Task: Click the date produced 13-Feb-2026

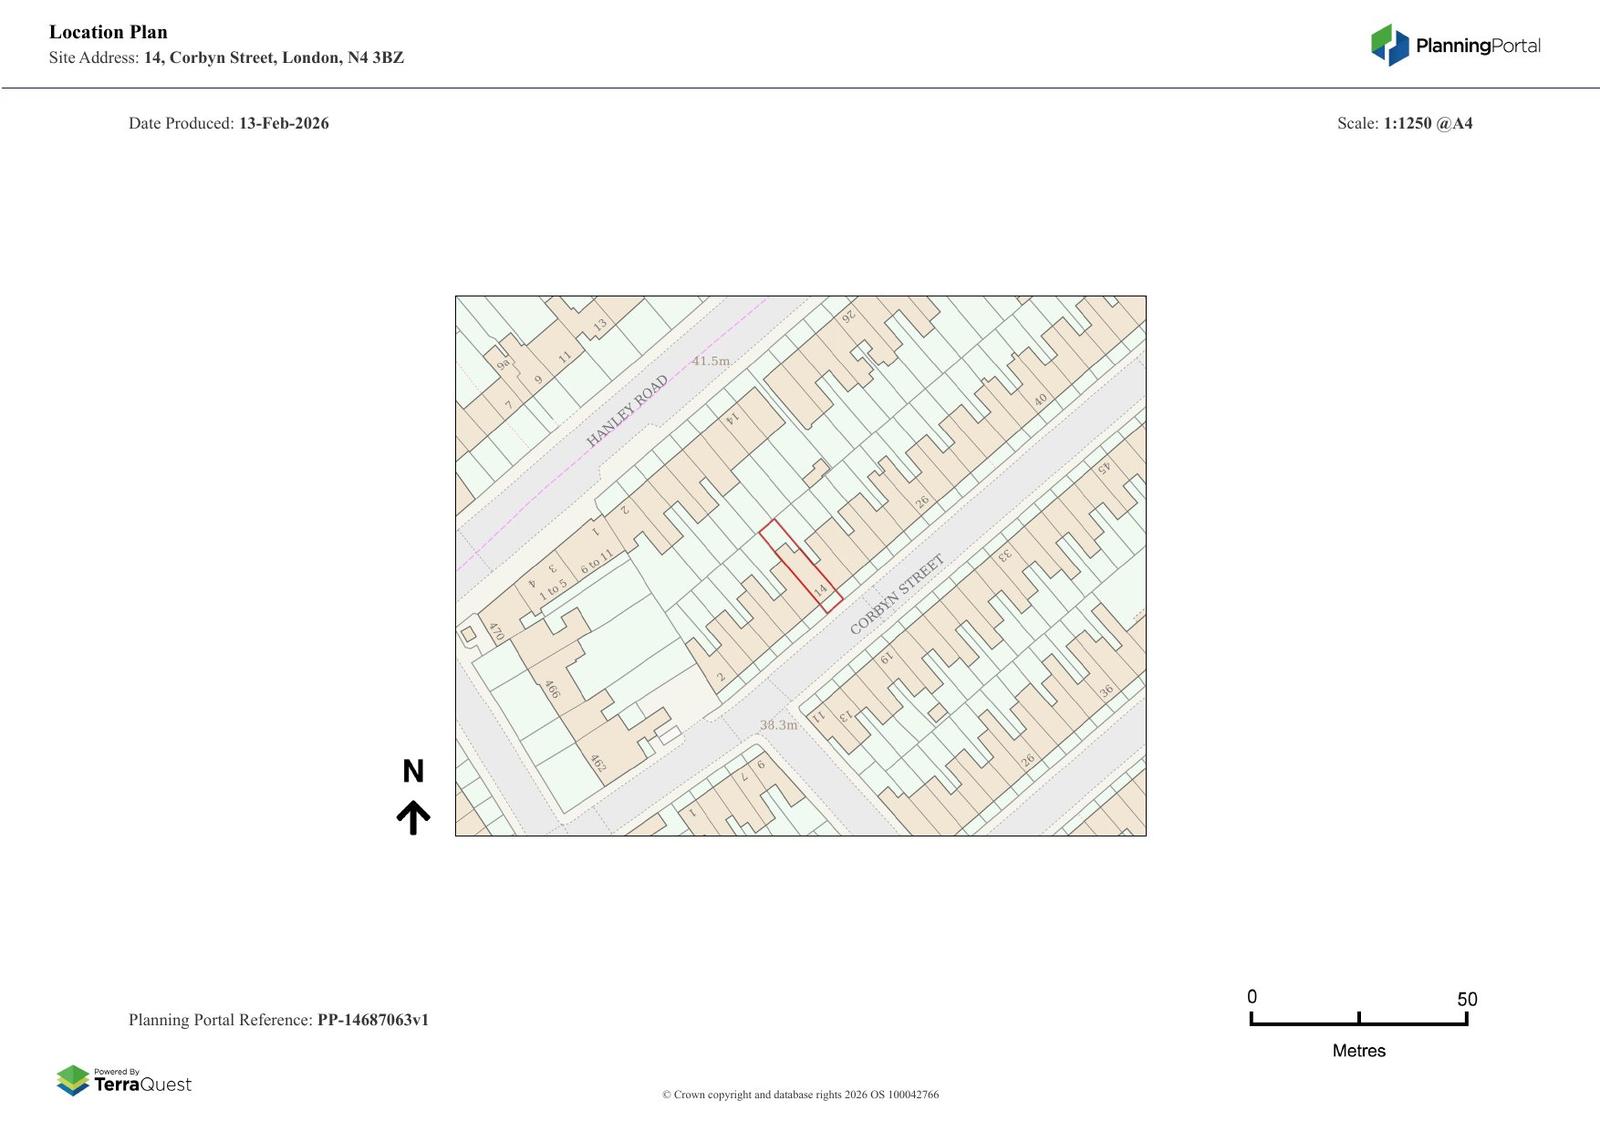Action: [x=283, y=123]
